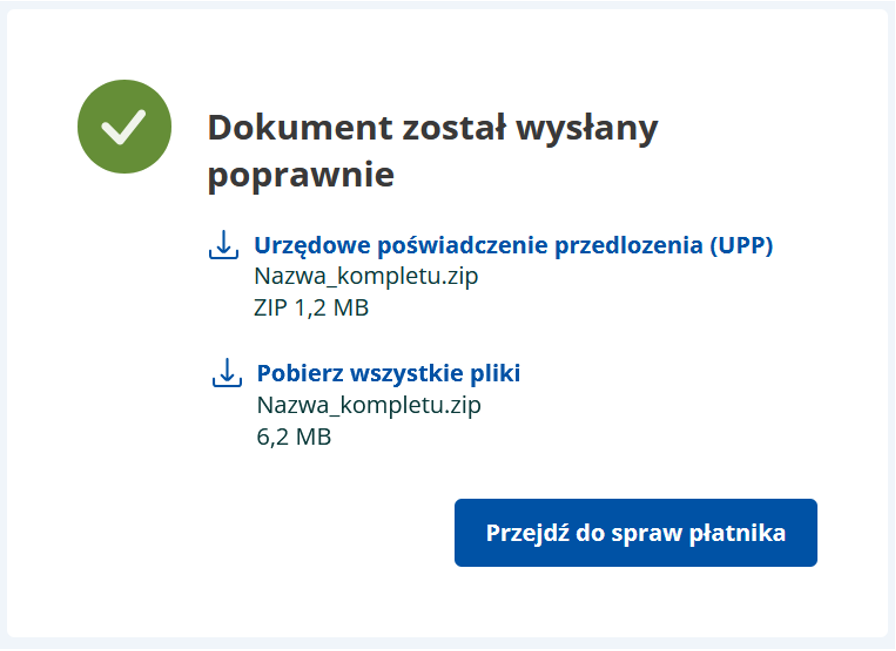Navigate to payer cases via the blue button

point(637,532)
